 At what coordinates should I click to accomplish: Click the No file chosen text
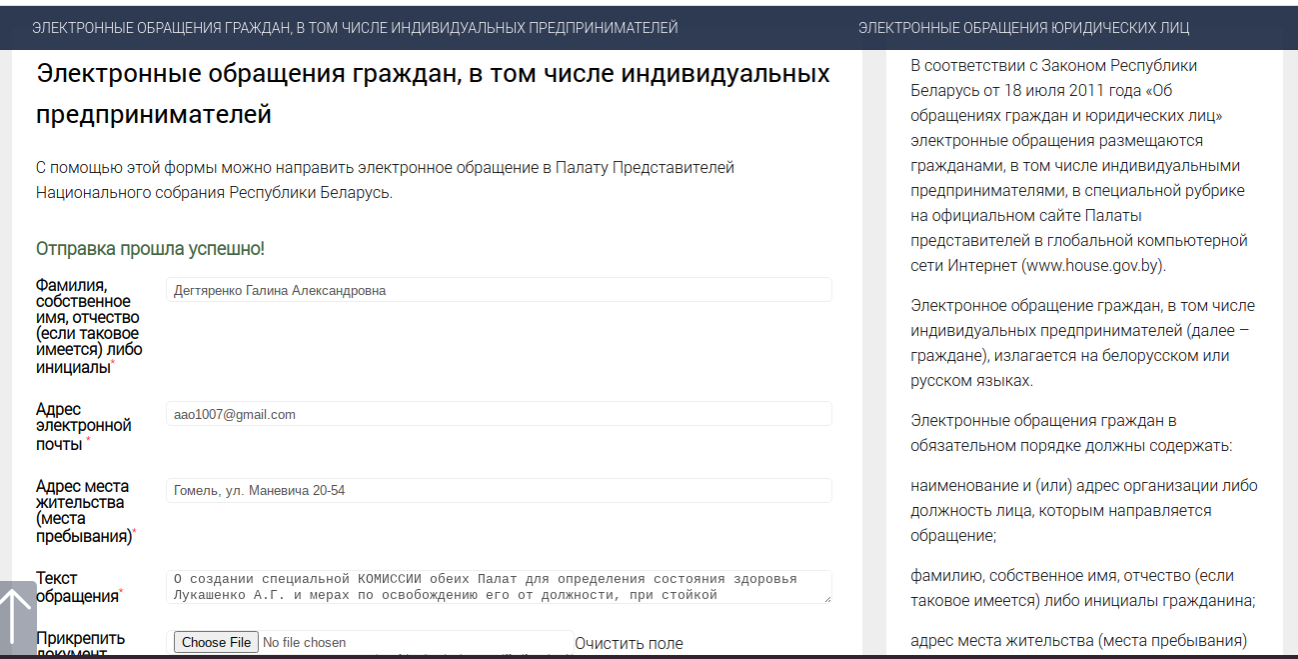[304, 643]
